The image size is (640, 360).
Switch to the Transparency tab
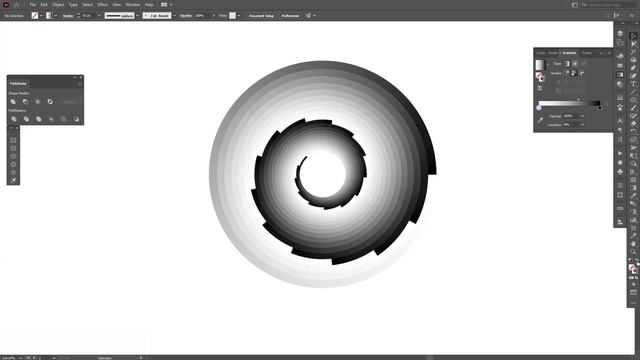(x=587, y=53)
